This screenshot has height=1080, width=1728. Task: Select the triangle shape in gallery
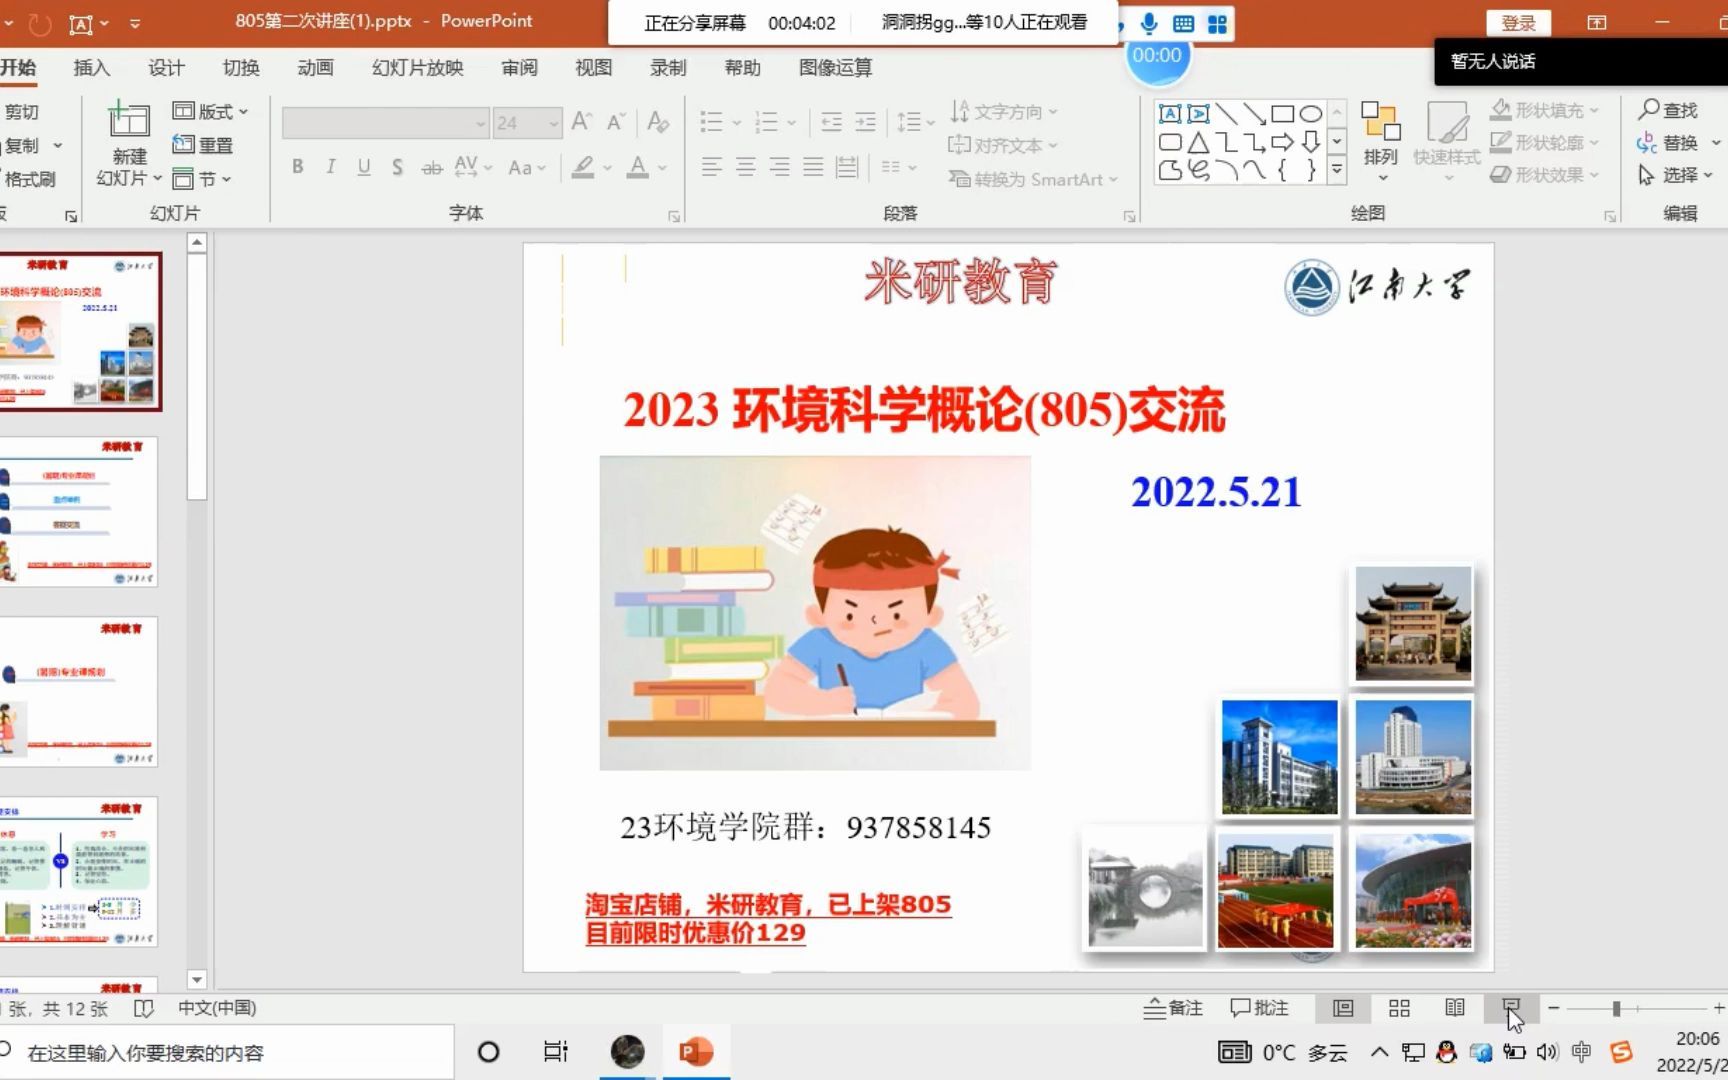1198,142
